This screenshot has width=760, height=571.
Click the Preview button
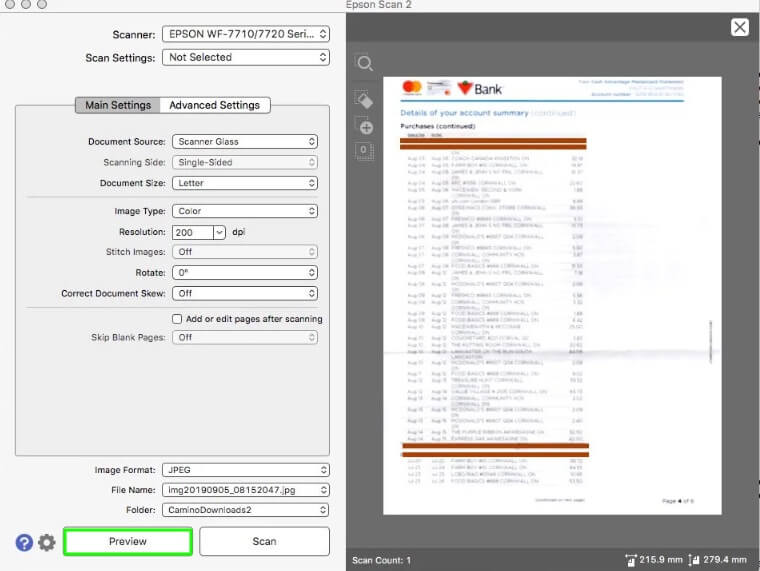[128, 542]
